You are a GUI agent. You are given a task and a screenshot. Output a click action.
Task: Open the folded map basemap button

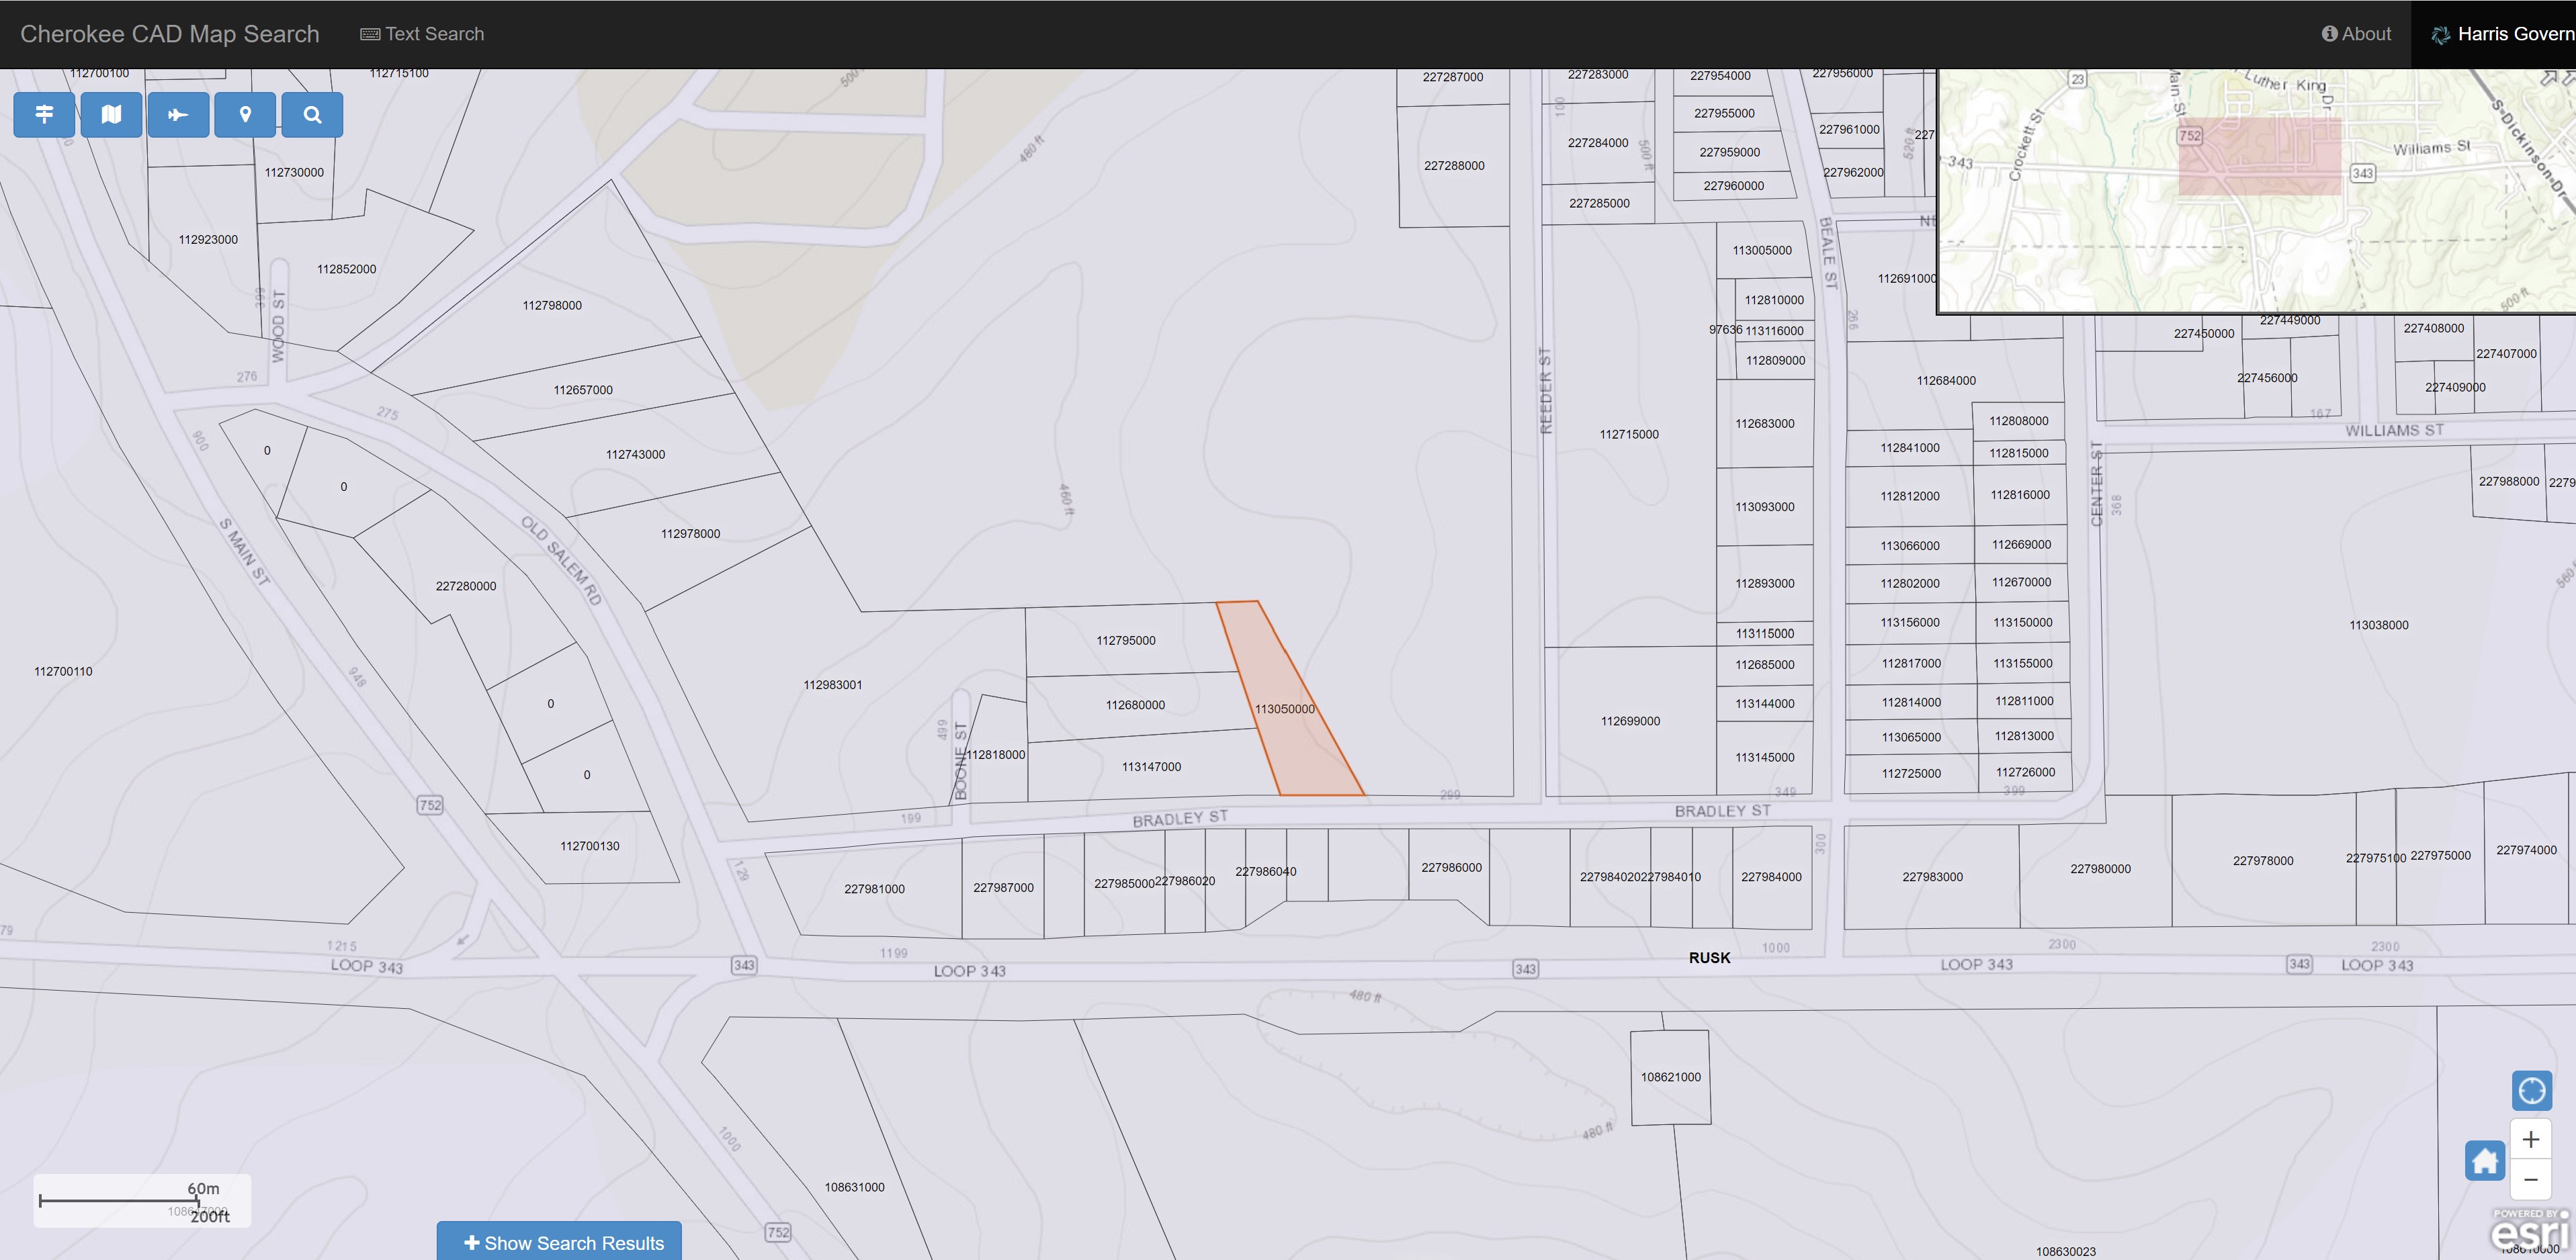[x=111, y=114]
